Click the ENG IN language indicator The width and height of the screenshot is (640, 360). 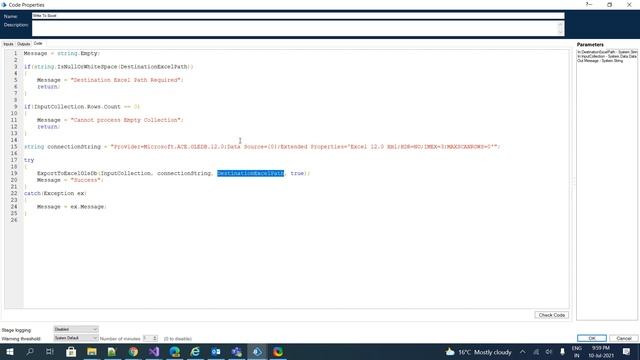pyautogui.click(x=577, y=352)
